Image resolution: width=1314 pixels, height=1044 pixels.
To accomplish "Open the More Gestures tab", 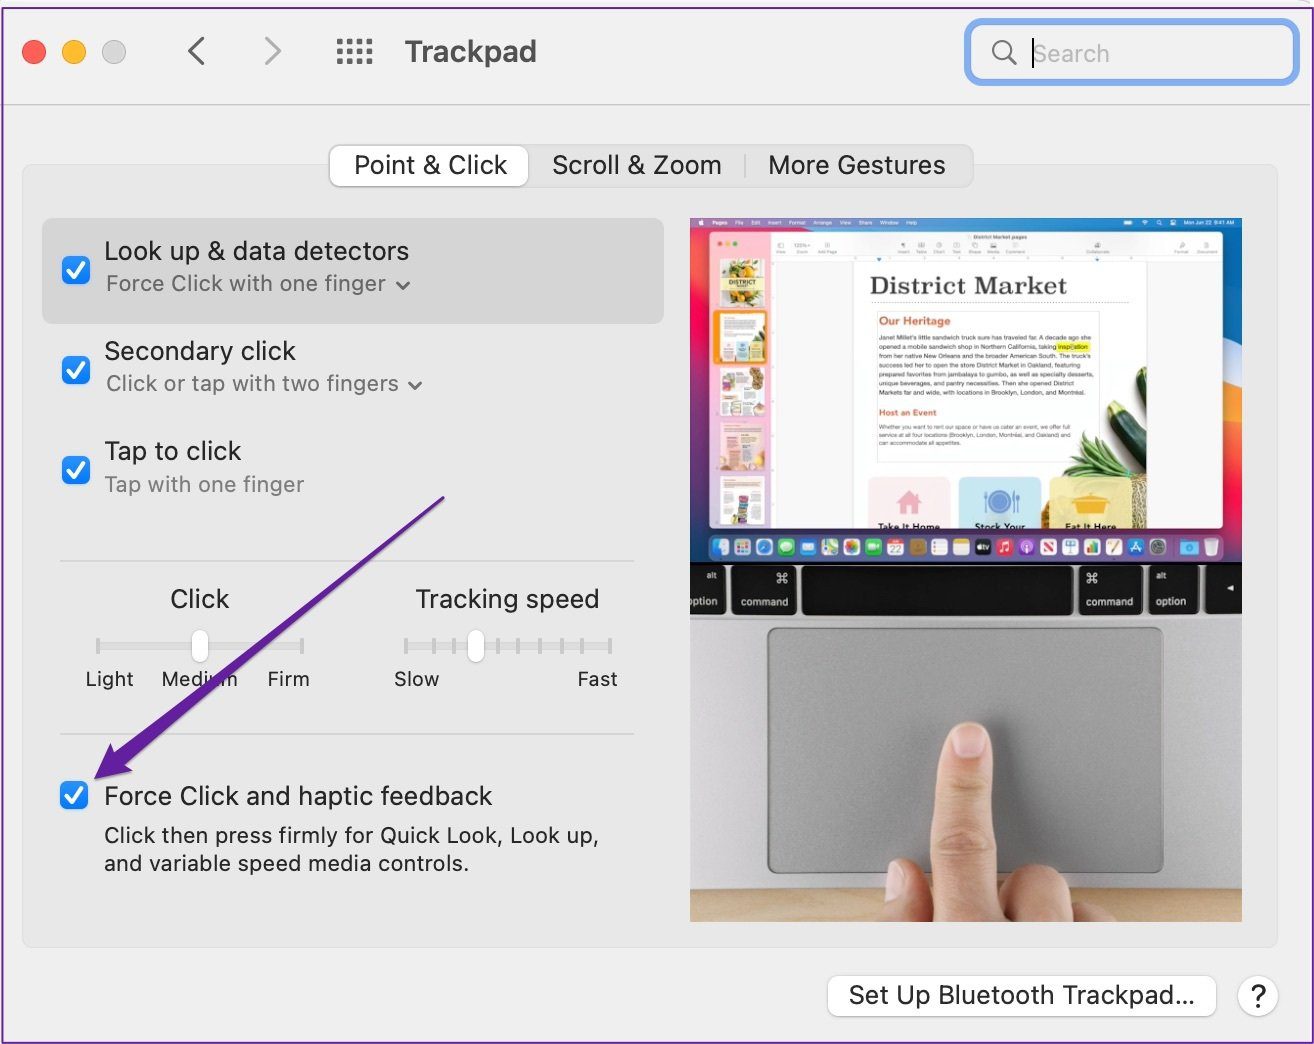I will 857,165.
